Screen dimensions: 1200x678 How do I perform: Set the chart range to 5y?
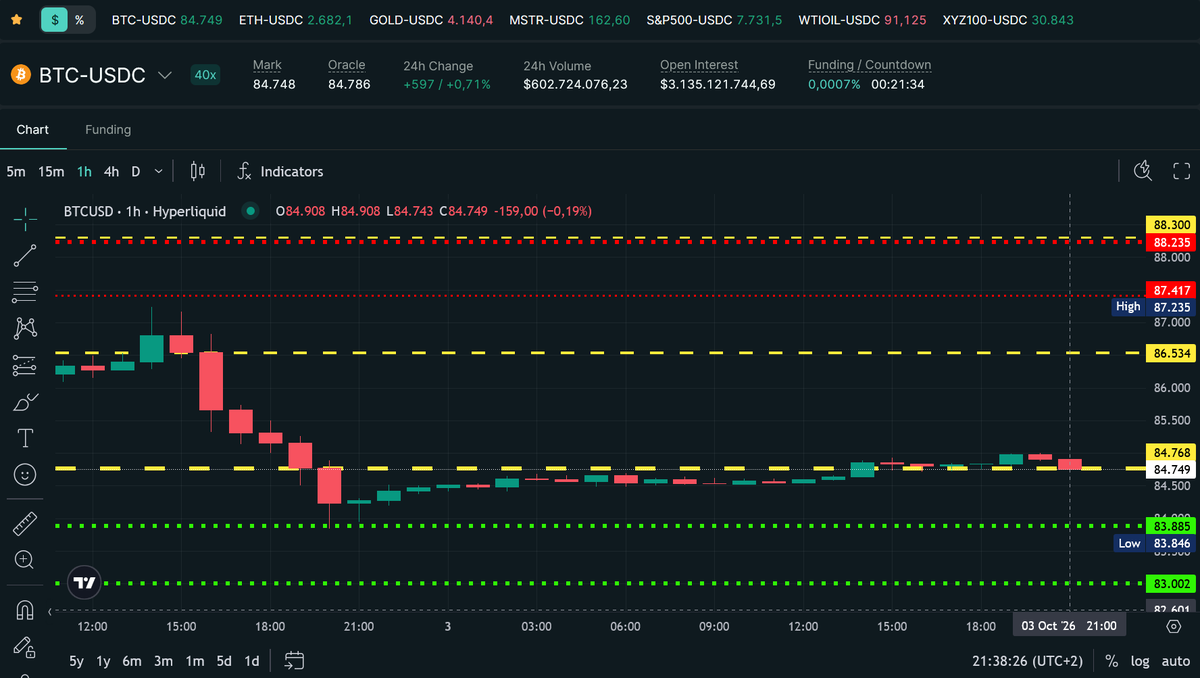[x=77, y=661]
